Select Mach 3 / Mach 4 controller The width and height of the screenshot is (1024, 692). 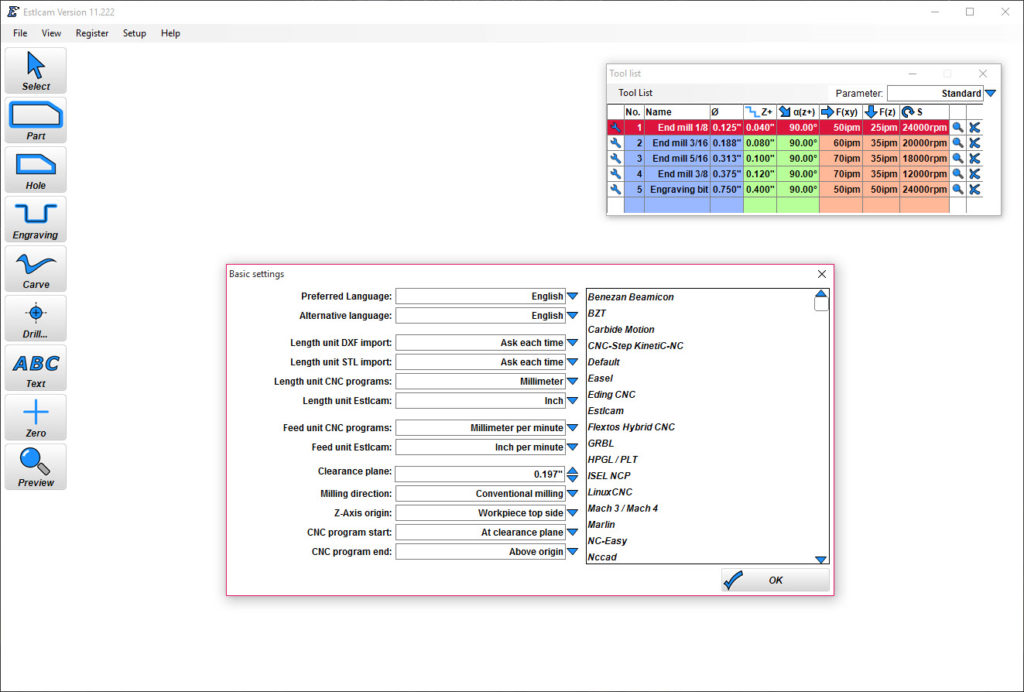[623, 508]
